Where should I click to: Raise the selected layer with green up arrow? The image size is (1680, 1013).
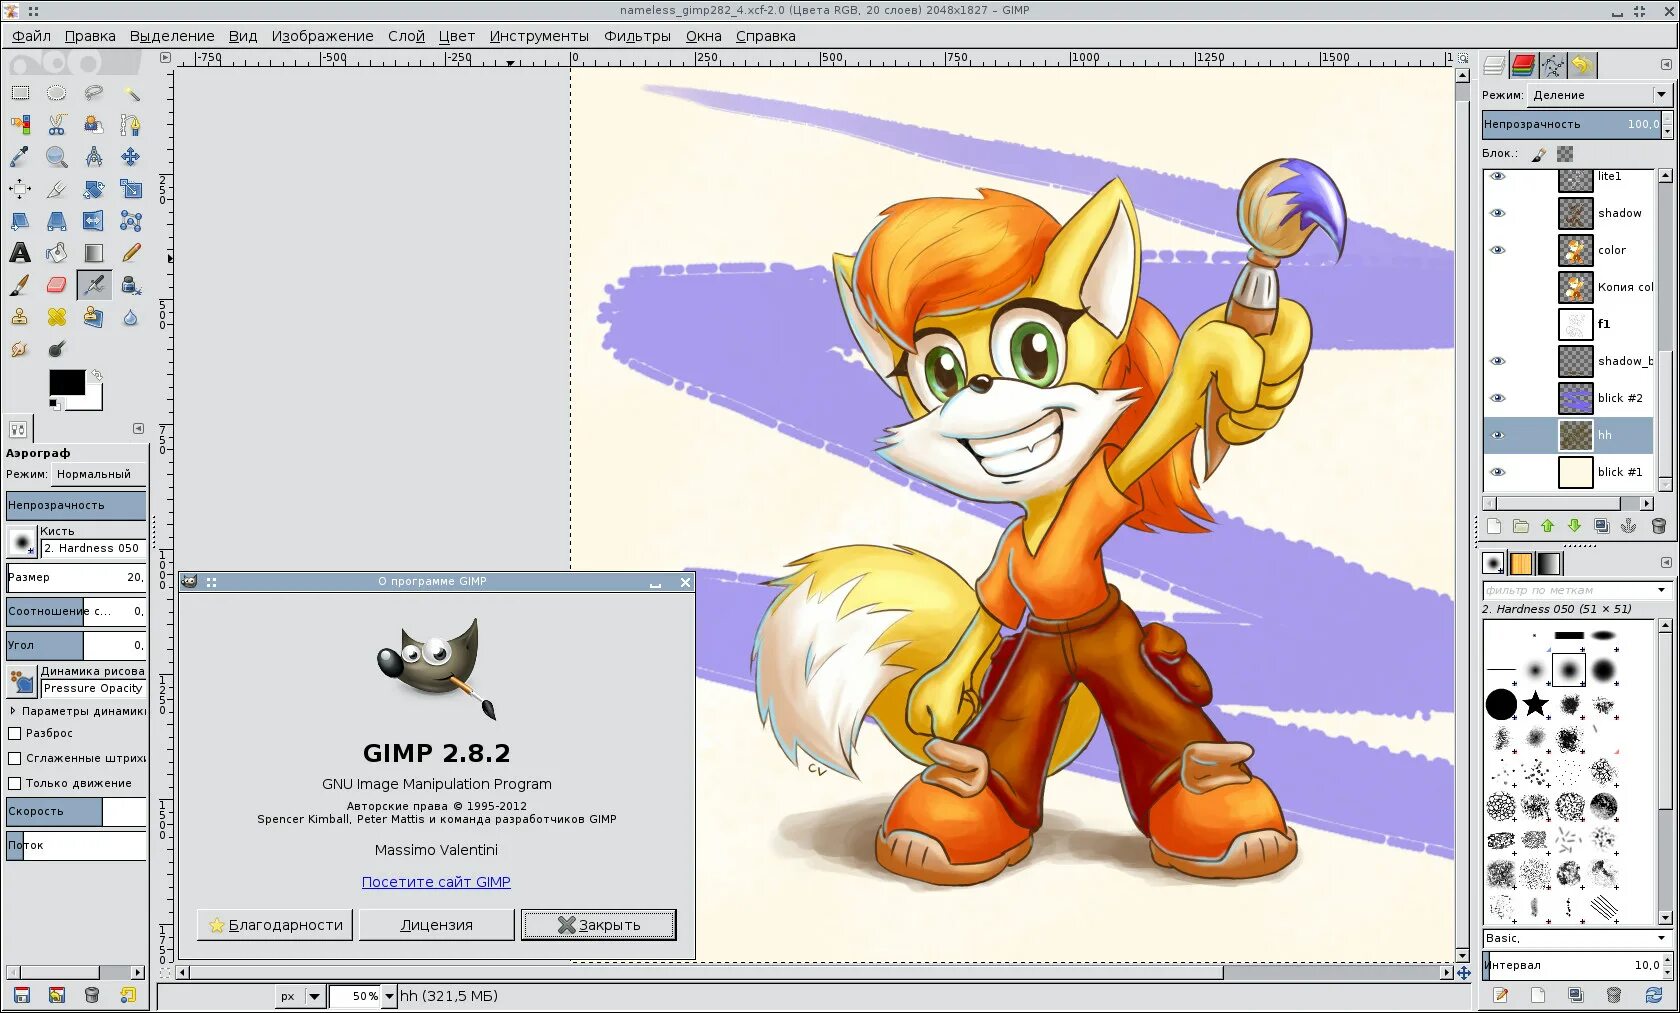point(1548,526)
